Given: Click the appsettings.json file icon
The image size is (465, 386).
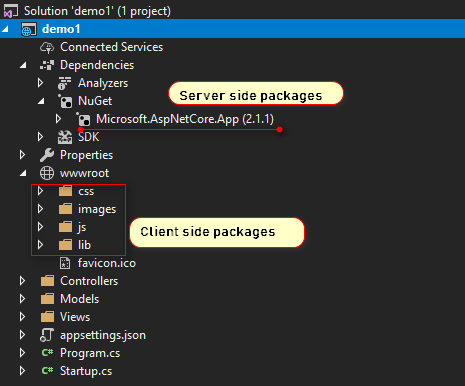Looking at the screenshot, I should (x=47, y=335).
